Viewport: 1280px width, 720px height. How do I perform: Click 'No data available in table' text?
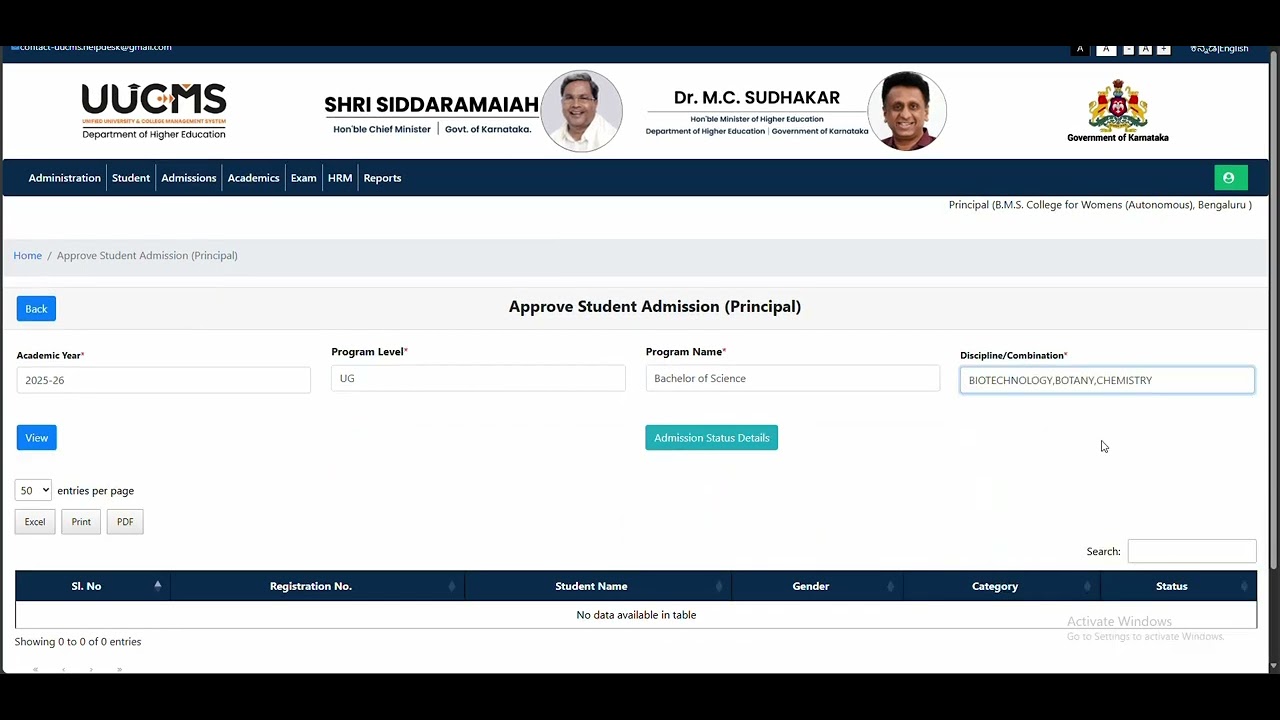636,615
